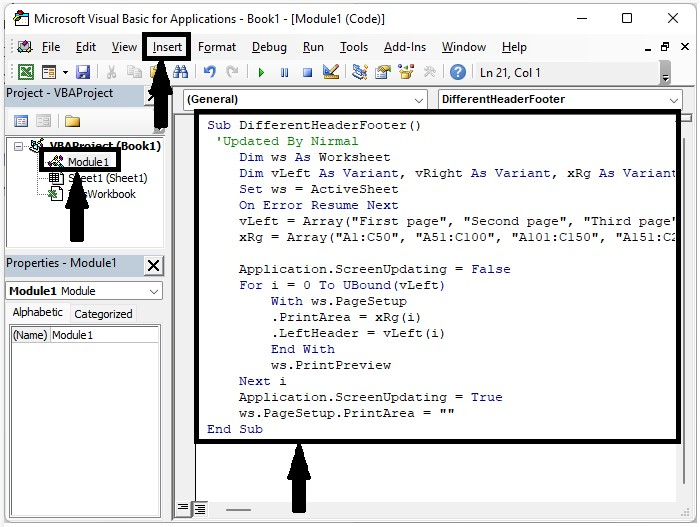Select ThisWorkbook in project tree

coord(102,194)
